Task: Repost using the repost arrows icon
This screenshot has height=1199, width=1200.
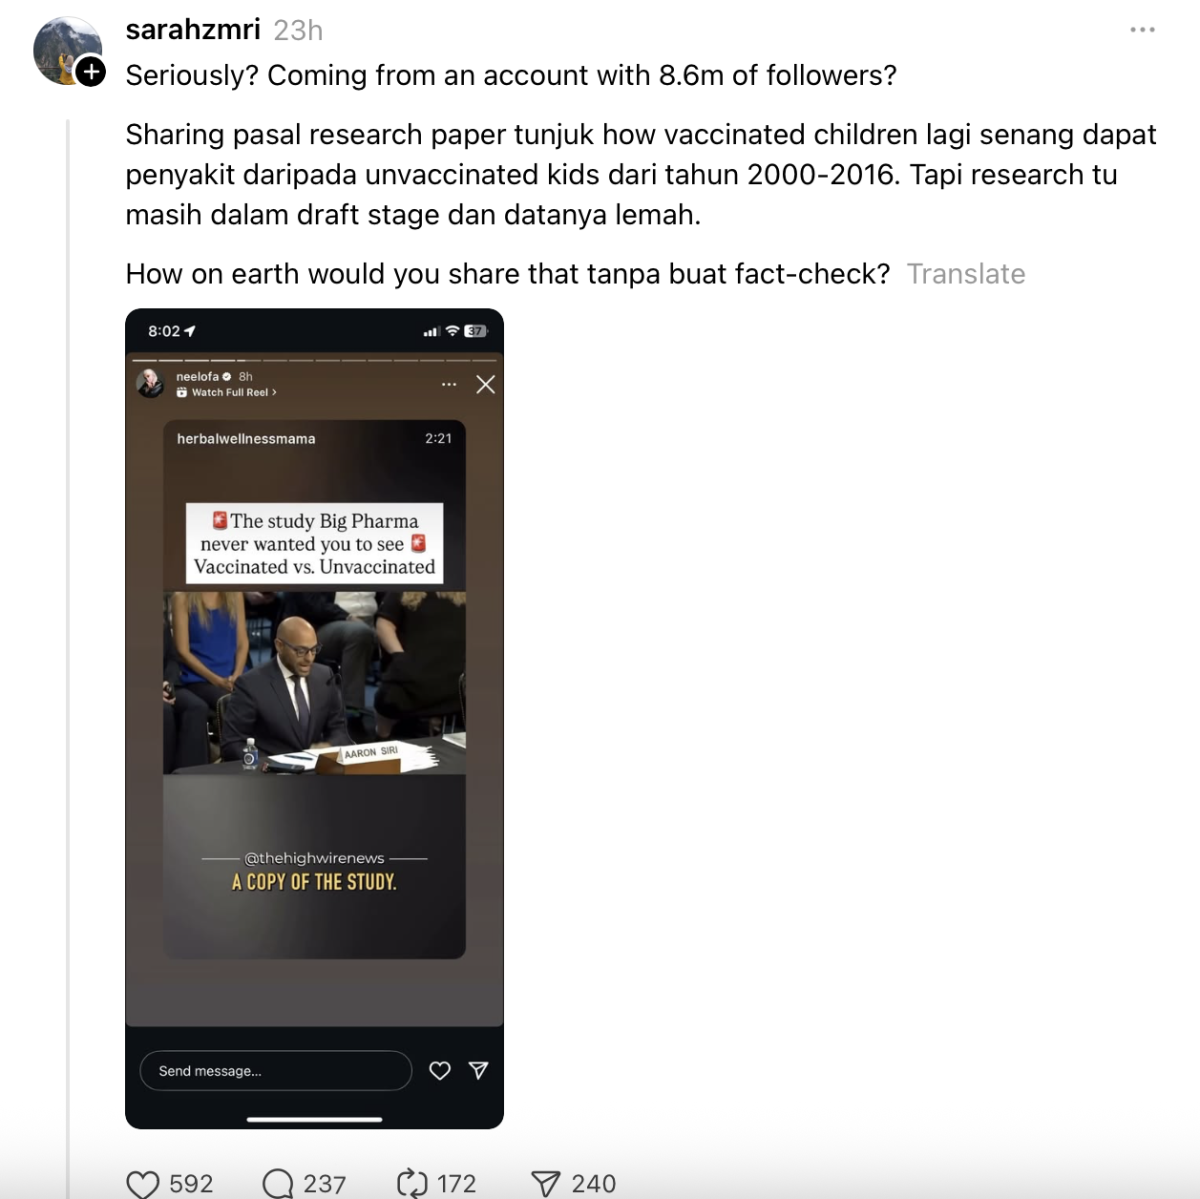Action: (412, 1184)
